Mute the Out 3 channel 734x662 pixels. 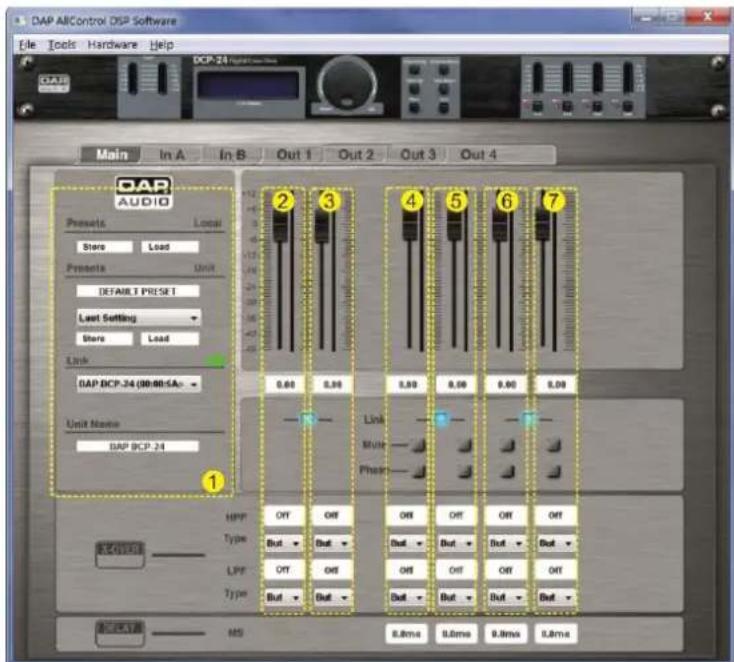click(x=507, y=445)
